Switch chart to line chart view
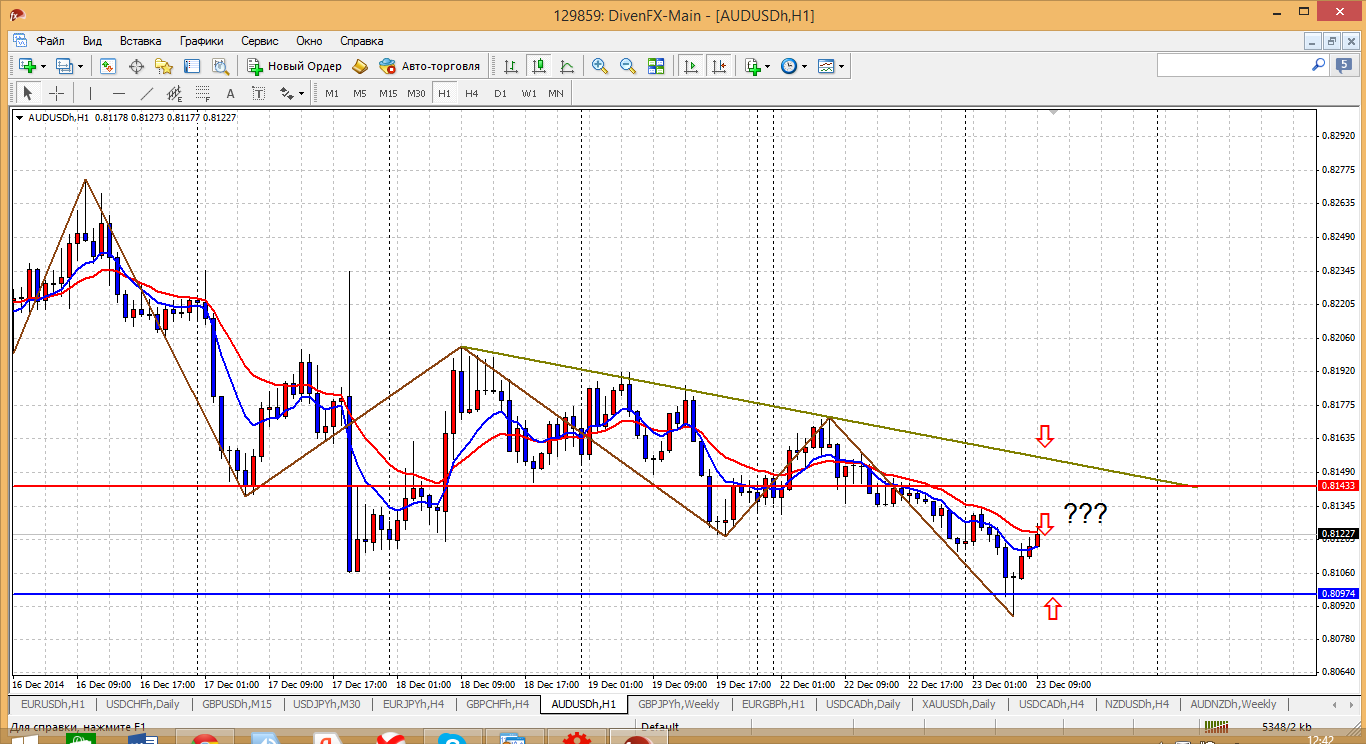The image size is (1369, 744). point(567,66)
